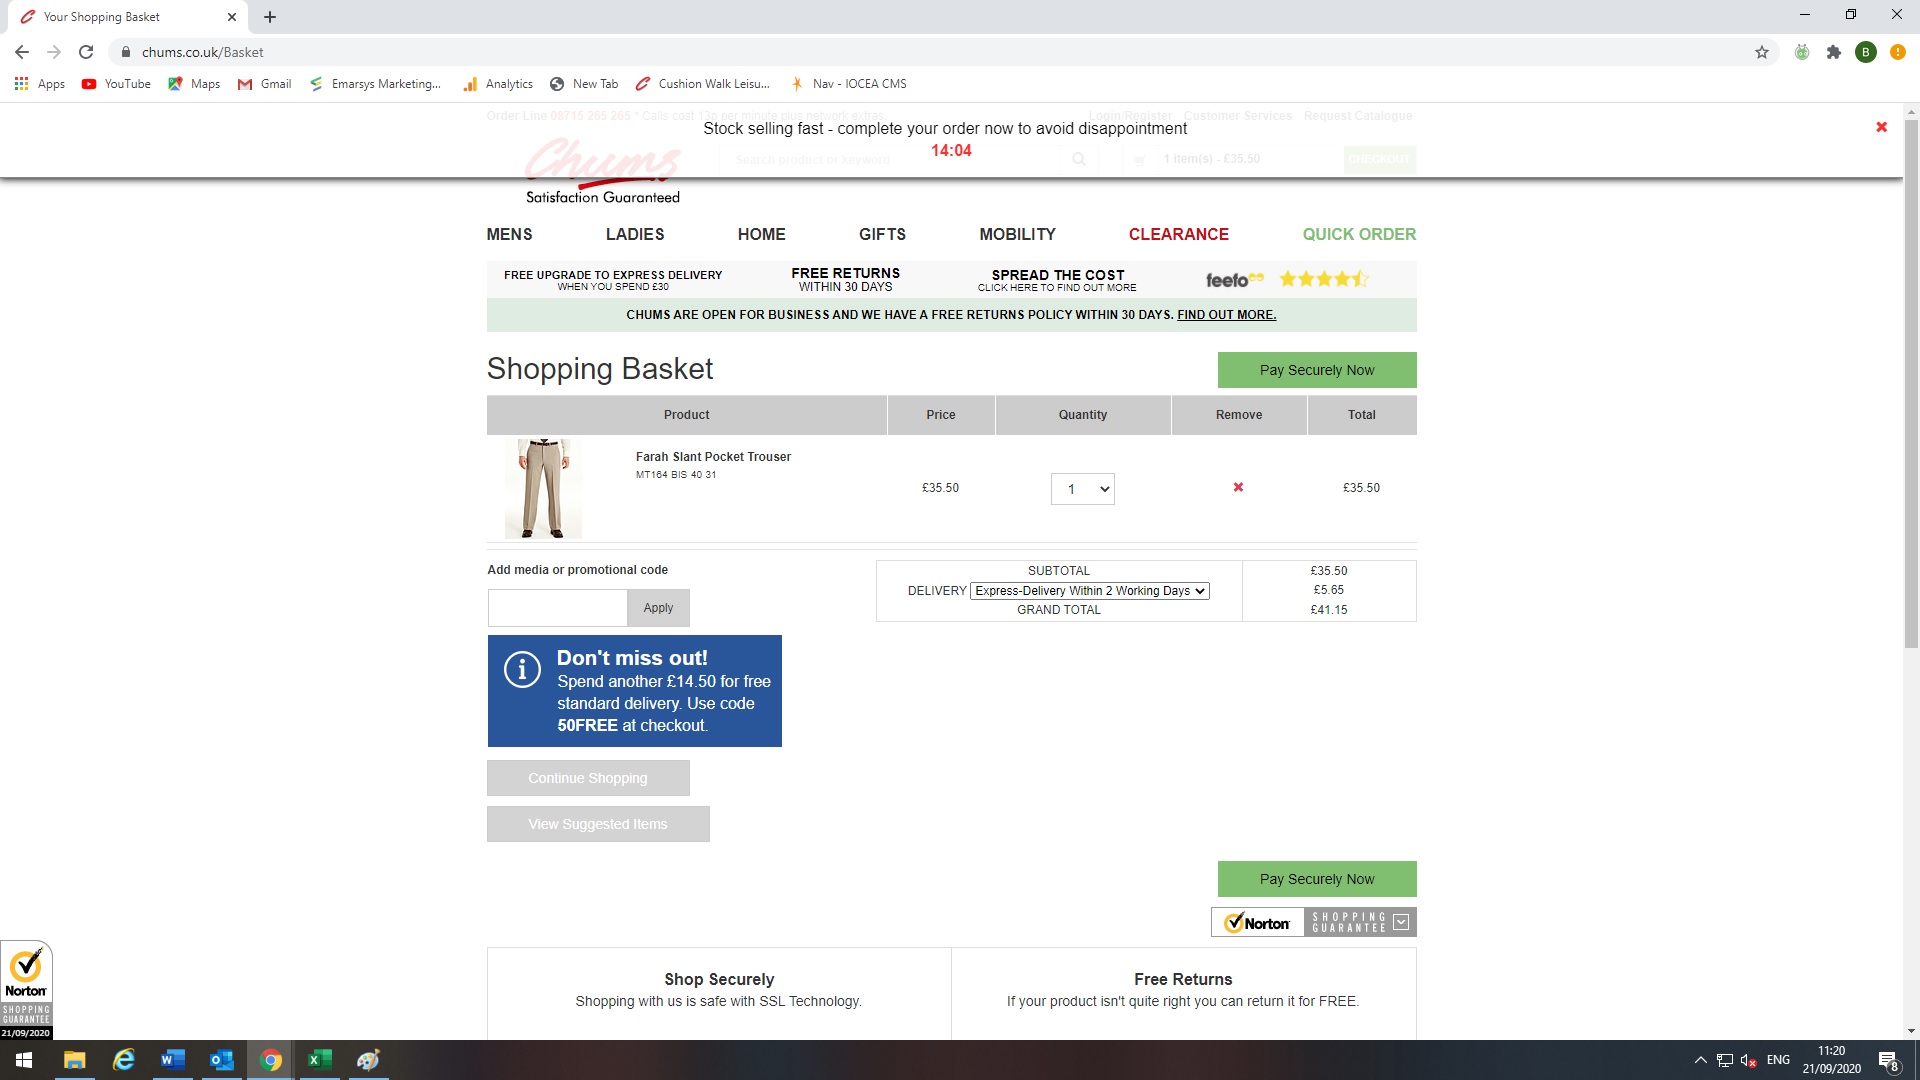Screen dimensions: 1920x1080
Task: Open the taskbar clock and date
Action: 1831,1060
